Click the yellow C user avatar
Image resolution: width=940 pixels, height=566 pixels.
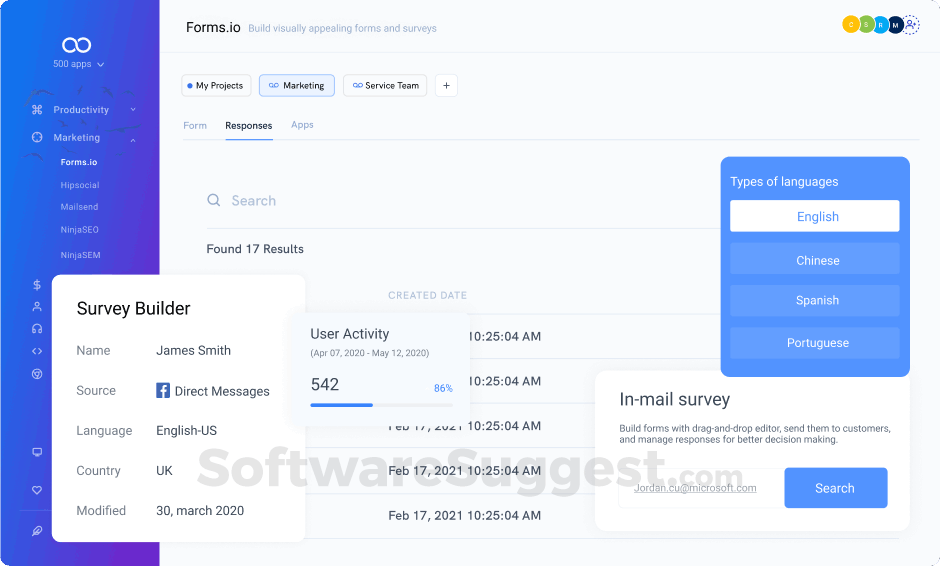click(x=851, y=25)
